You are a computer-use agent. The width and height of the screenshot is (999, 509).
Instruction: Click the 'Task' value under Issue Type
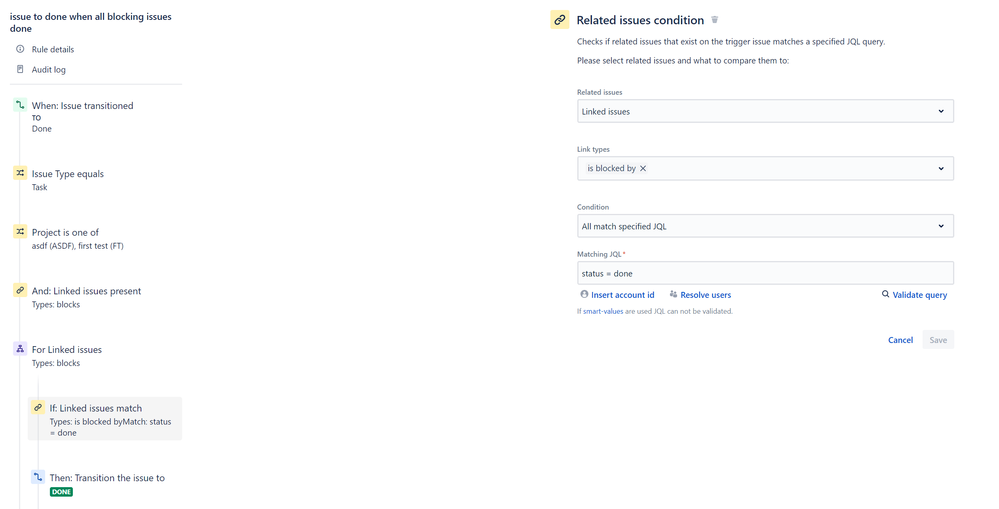[x=40, y=187]
